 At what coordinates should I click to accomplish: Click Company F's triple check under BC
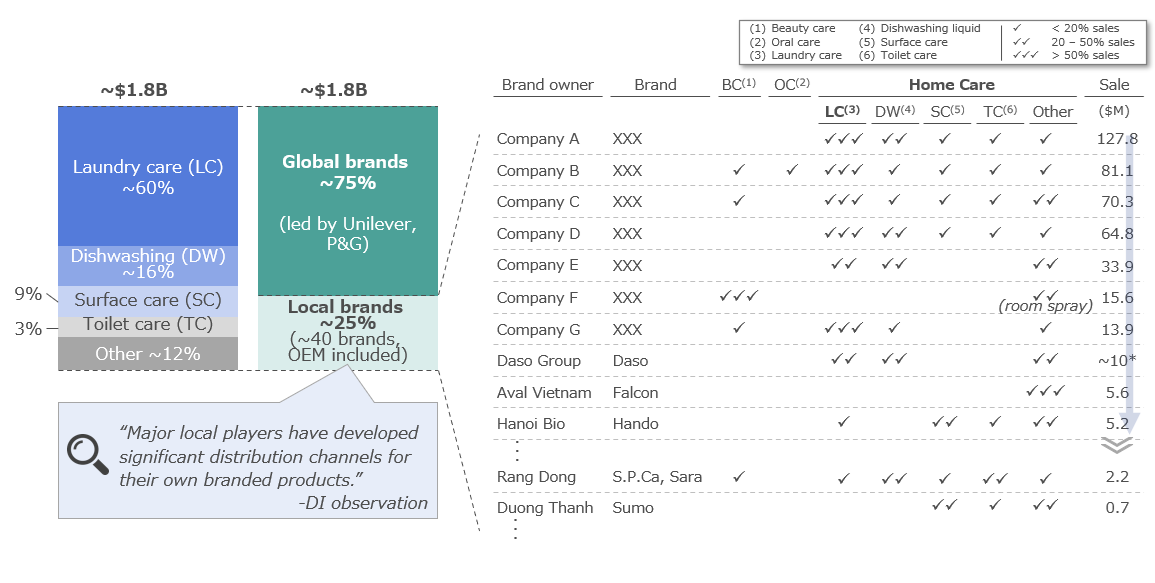(x=739, y=296)
